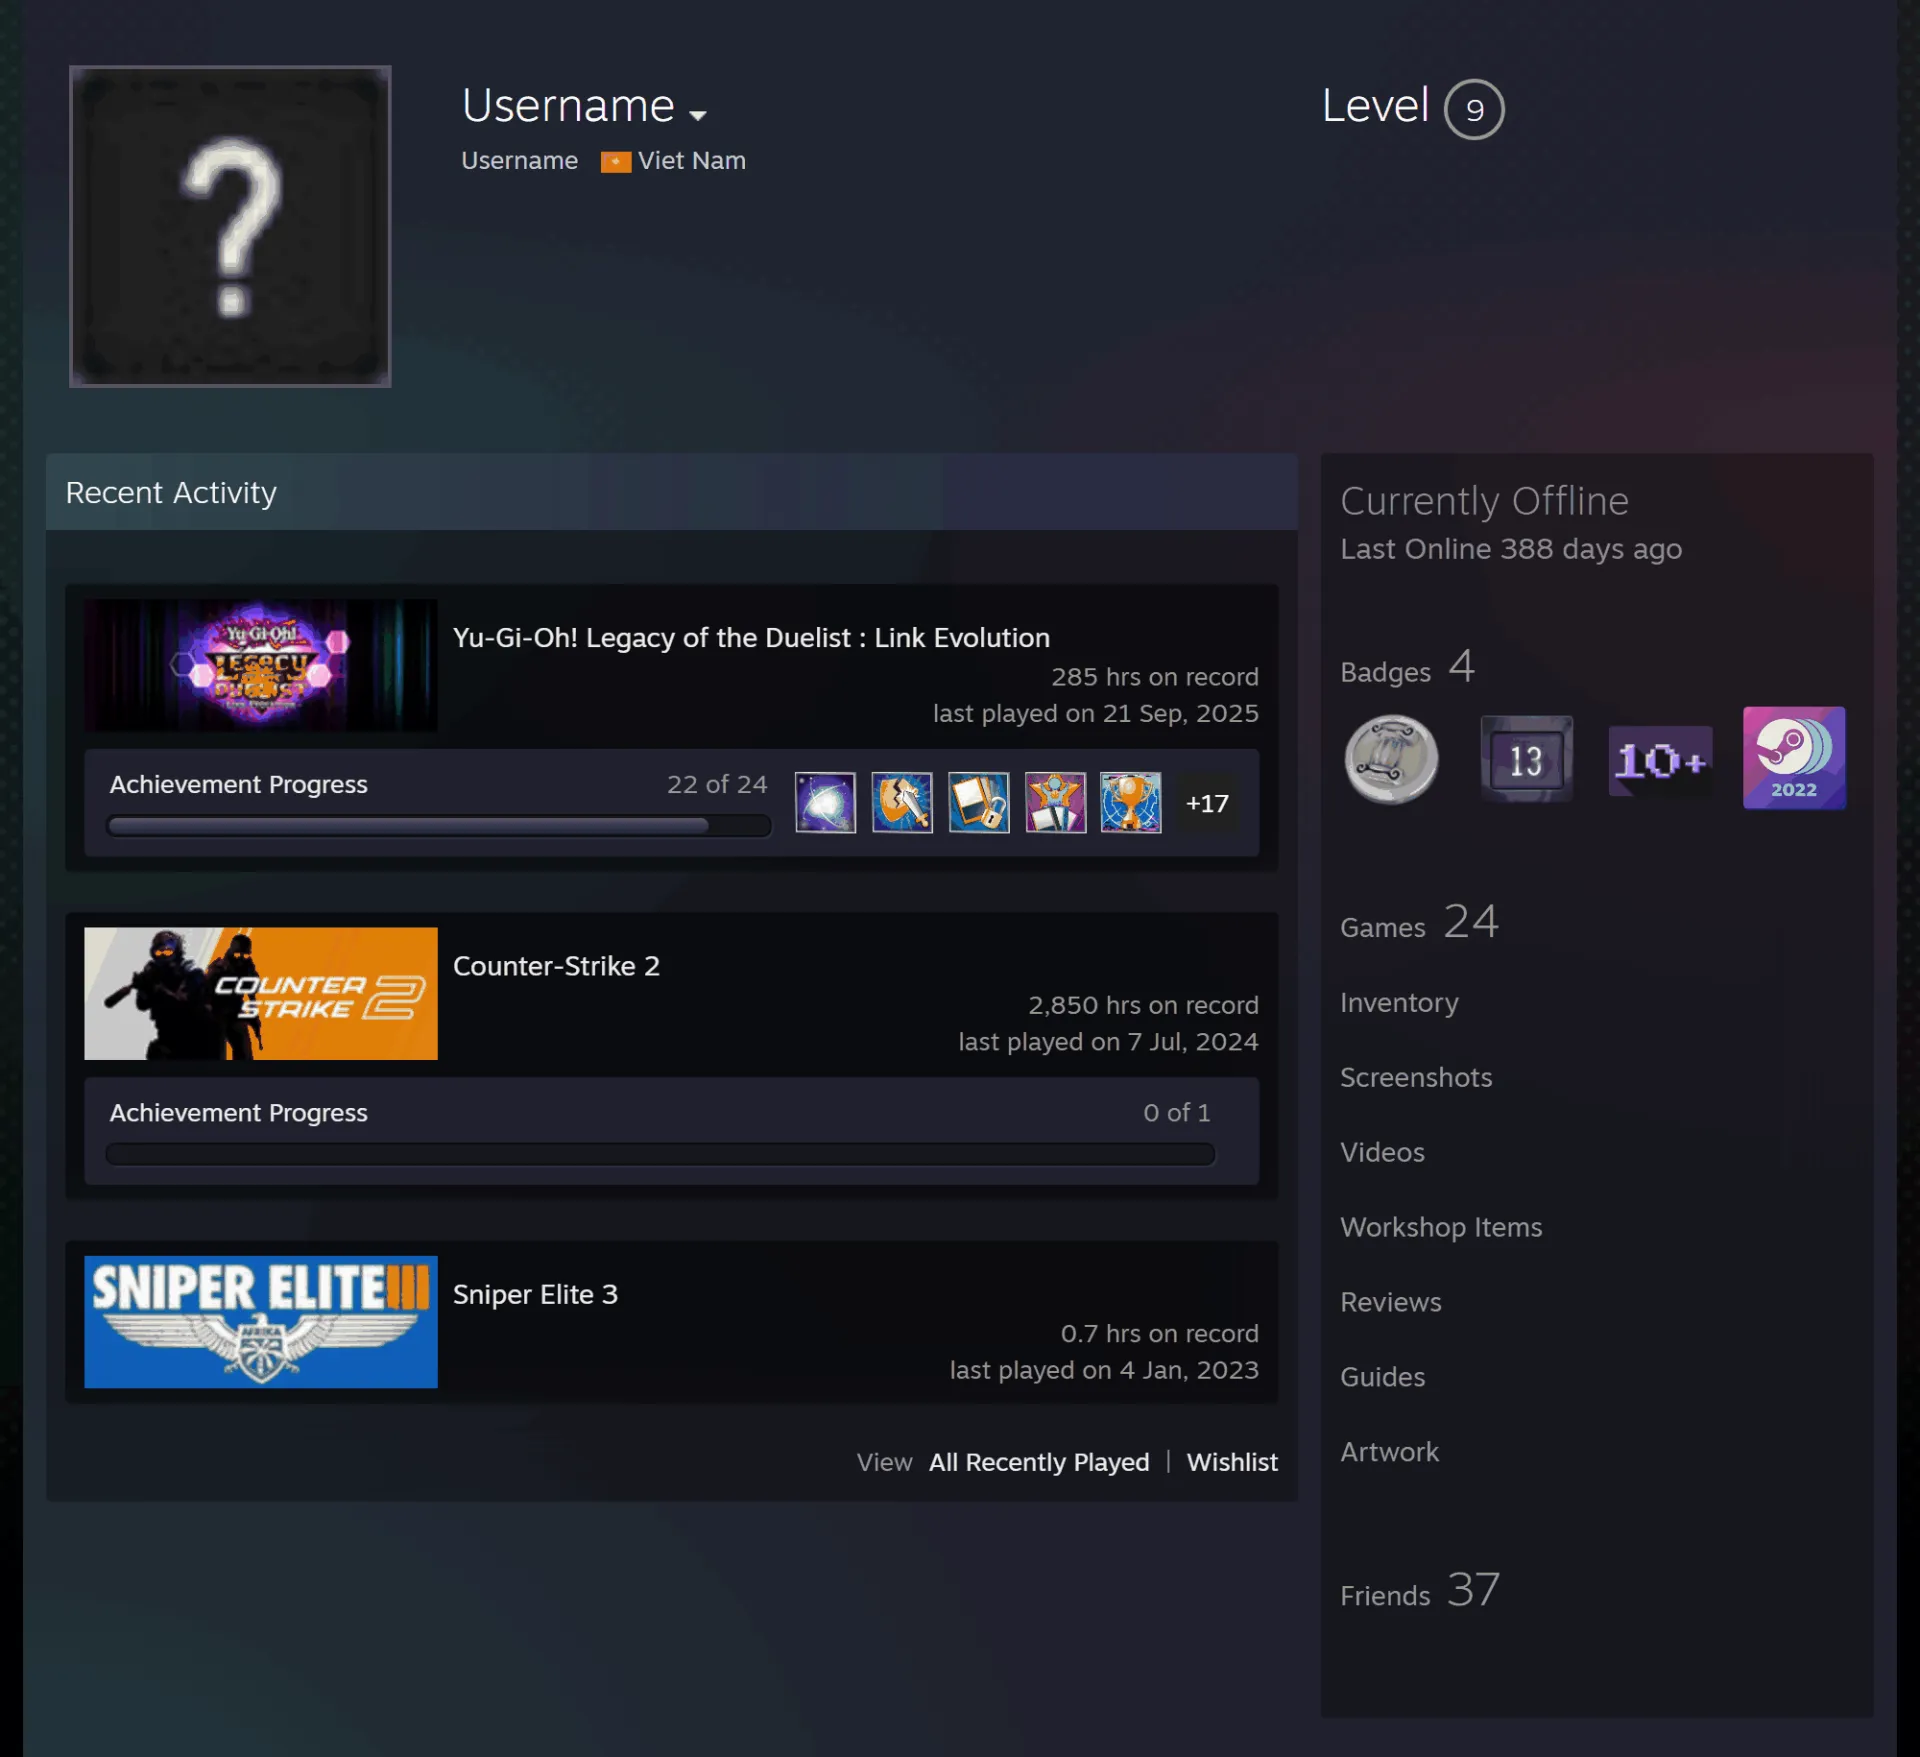Screen dimensions: 1920x1757
Task: Click the 10+ game collector badge
Action: (x=1660, y=761)
